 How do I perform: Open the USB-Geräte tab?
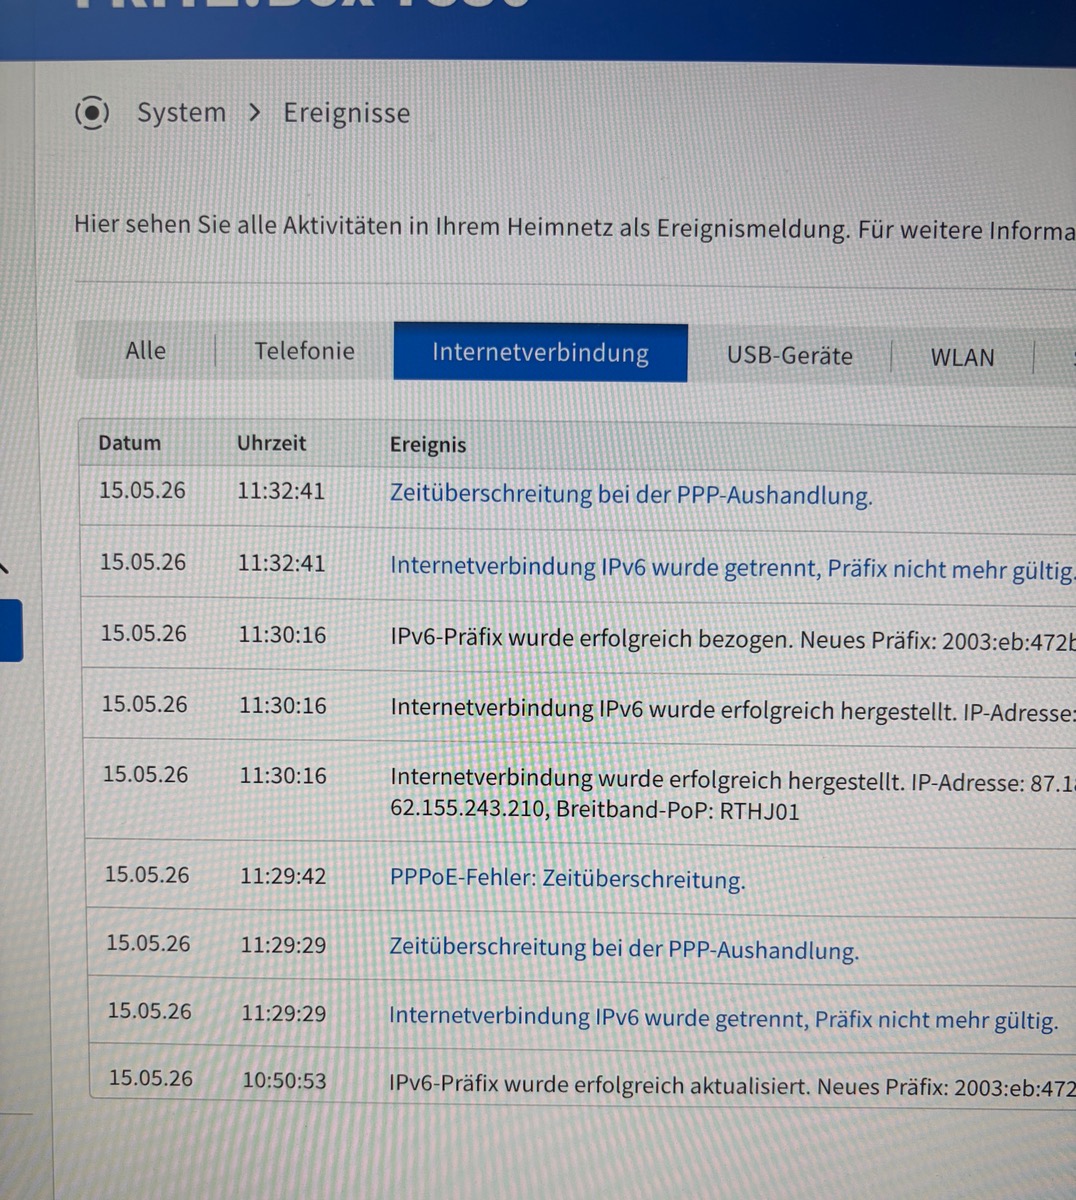[x=790, y=356]
